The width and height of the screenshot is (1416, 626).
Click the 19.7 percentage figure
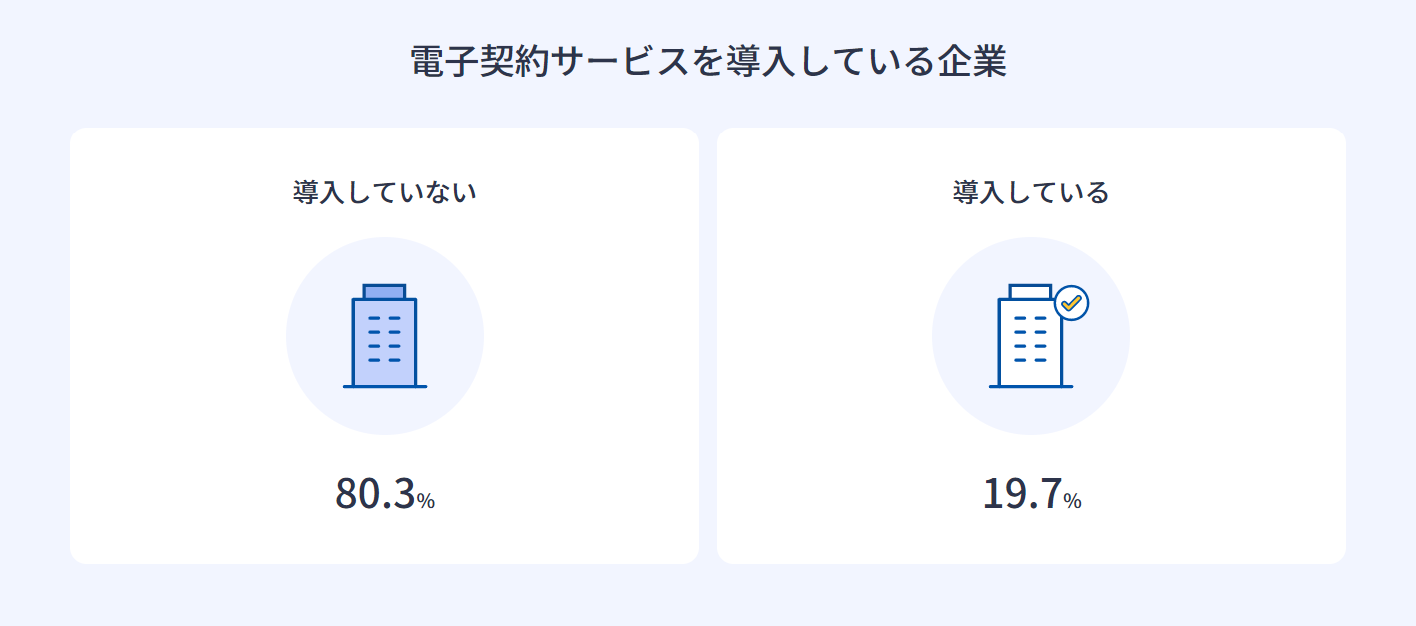point(1021,493)
